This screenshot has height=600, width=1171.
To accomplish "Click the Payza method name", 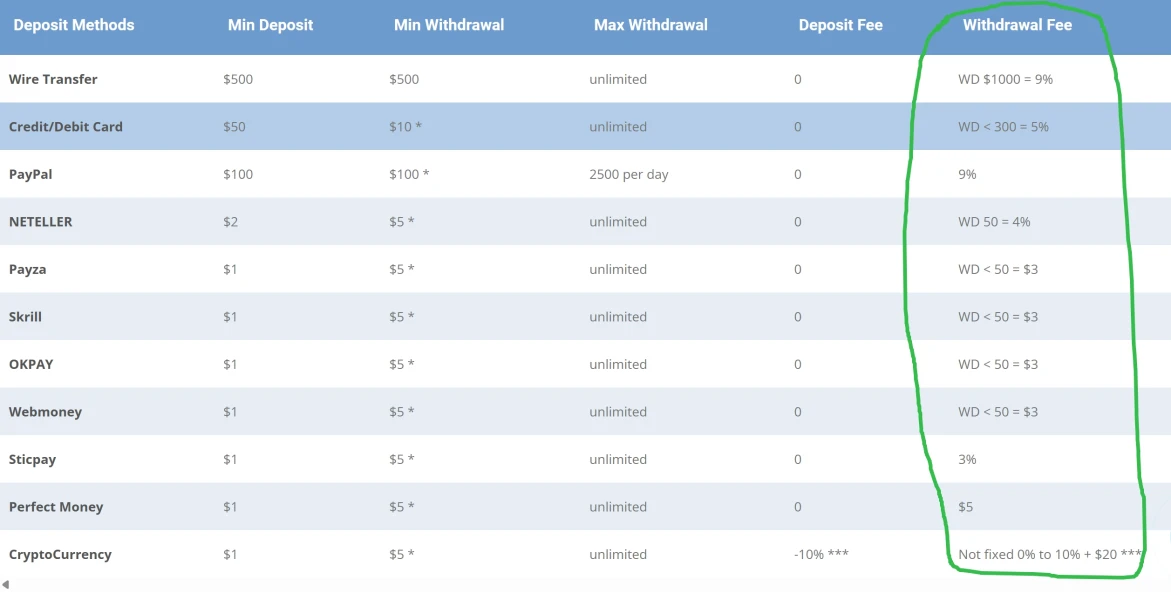I will pos(28,269).
